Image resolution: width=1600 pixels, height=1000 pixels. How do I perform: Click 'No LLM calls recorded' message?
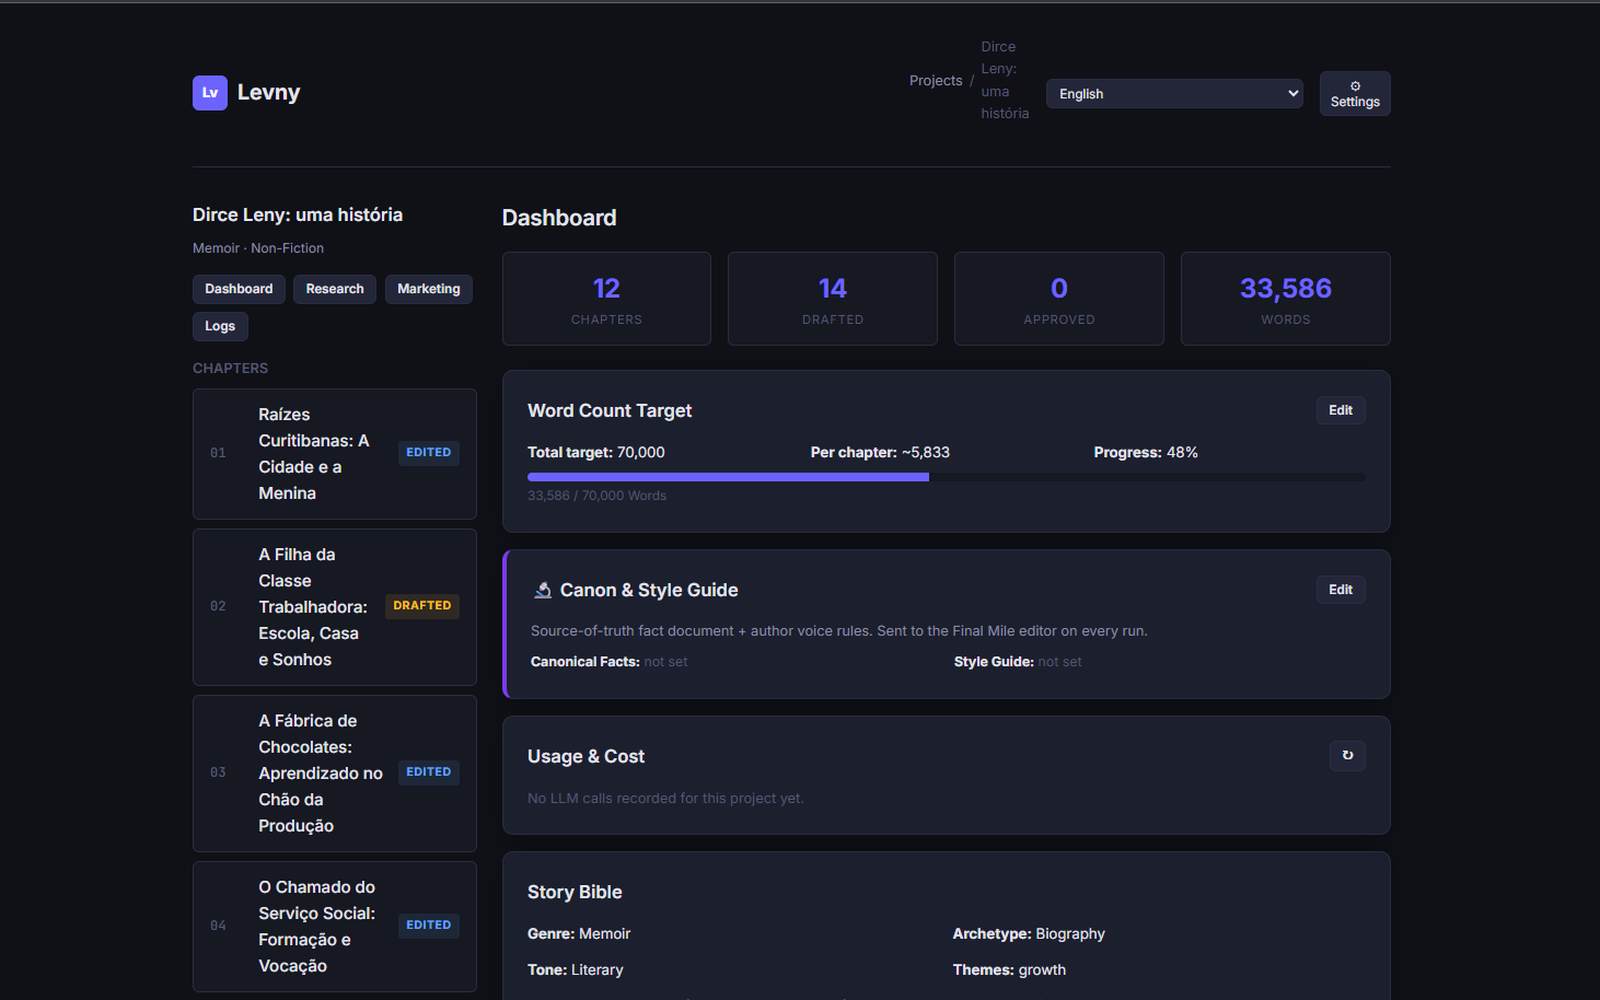coord(666,799)
